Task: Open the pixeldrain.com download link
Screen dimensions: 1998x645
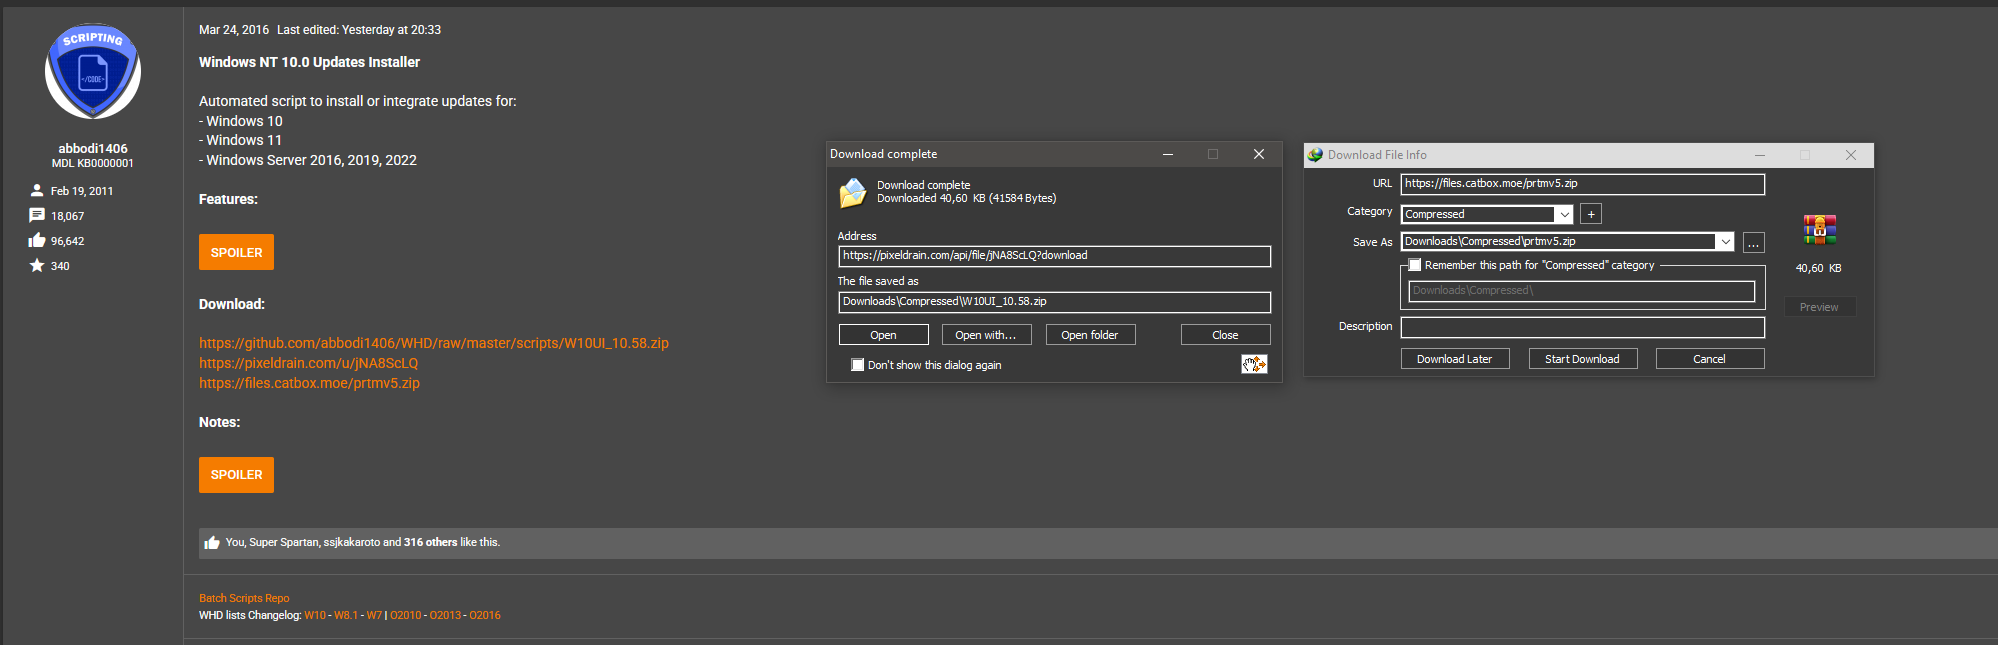Action: 308,363
